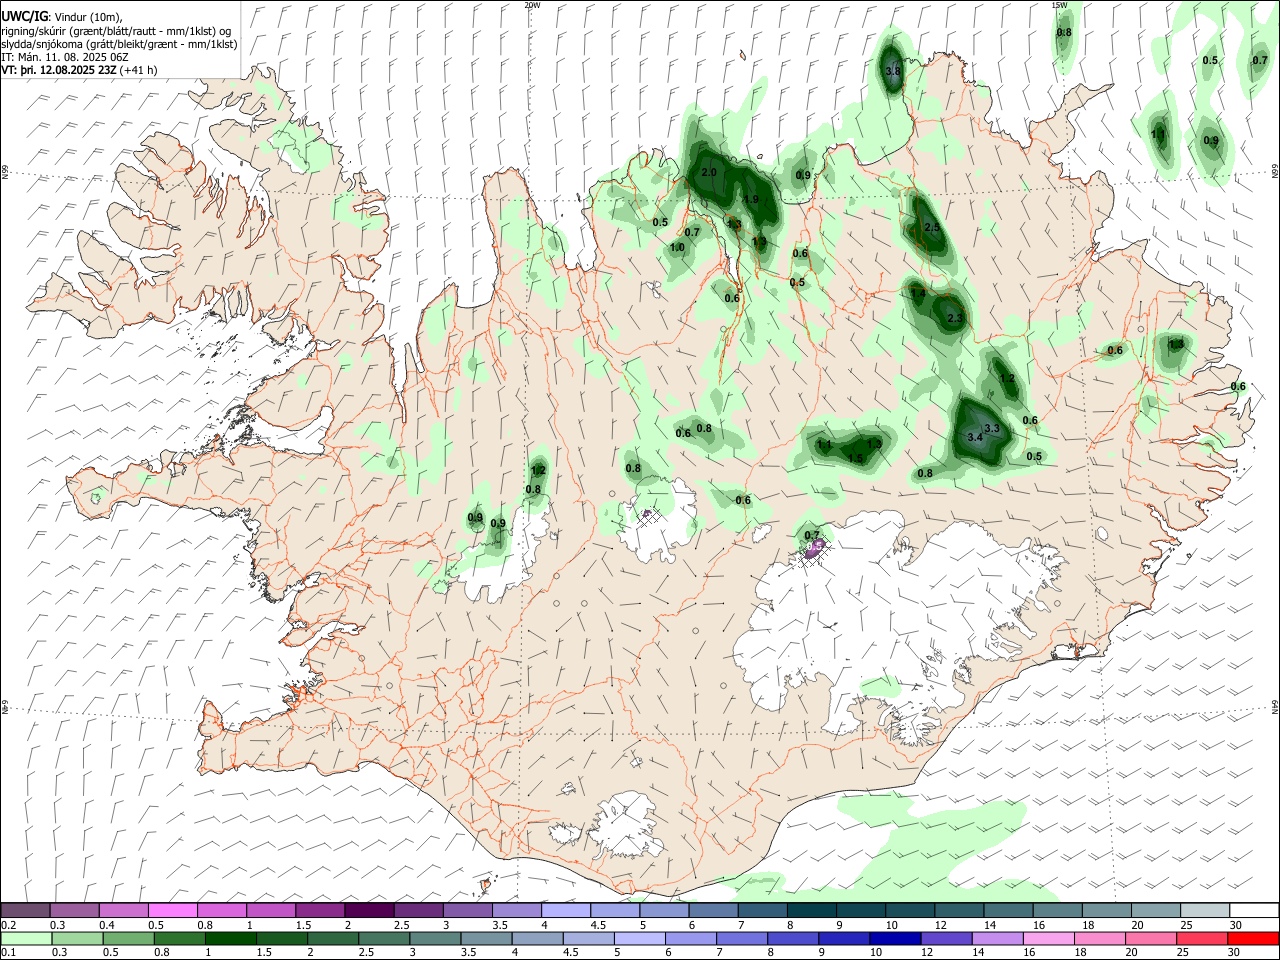Click the dark teal 9–10 swatch in top legend
Viewport: 1280px width, 960px height.
(x=860, y=910)
